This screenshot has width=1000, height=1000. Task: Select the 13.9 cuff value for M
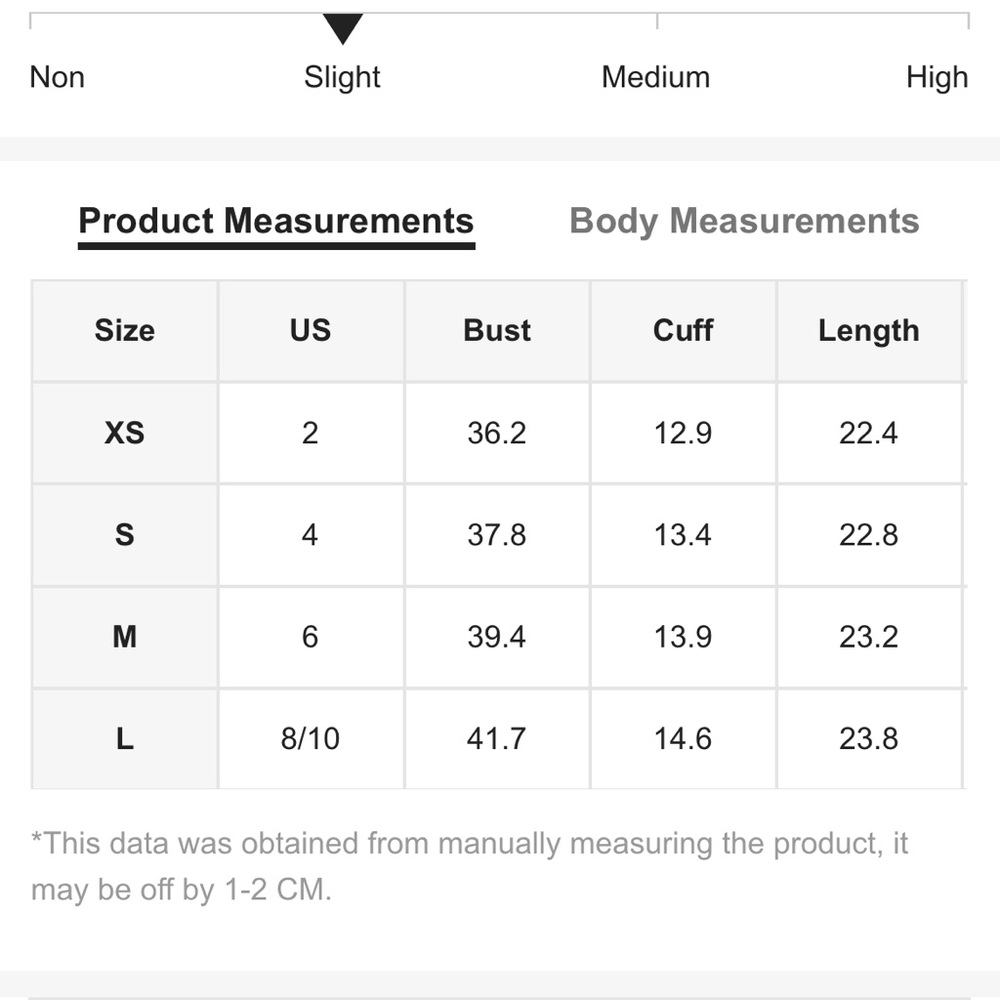pyautogui.click(x=683, y=637)
